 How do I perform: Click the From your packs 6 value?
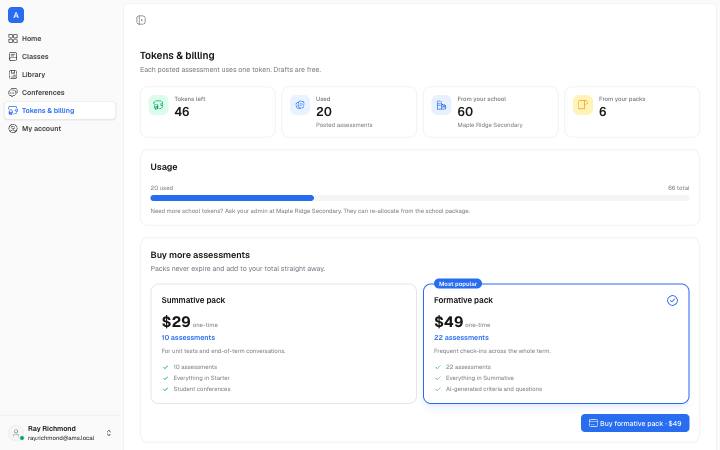pos(602,112)
